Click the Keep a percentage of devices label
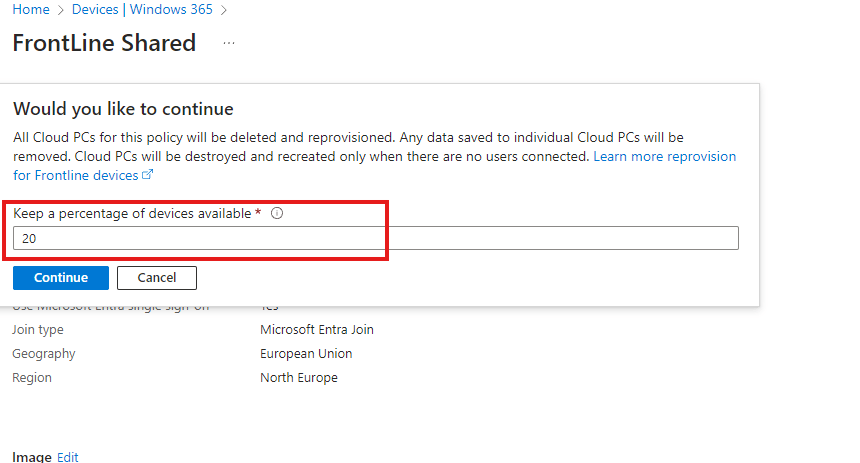860x463 pixels. tap(131, 213)
